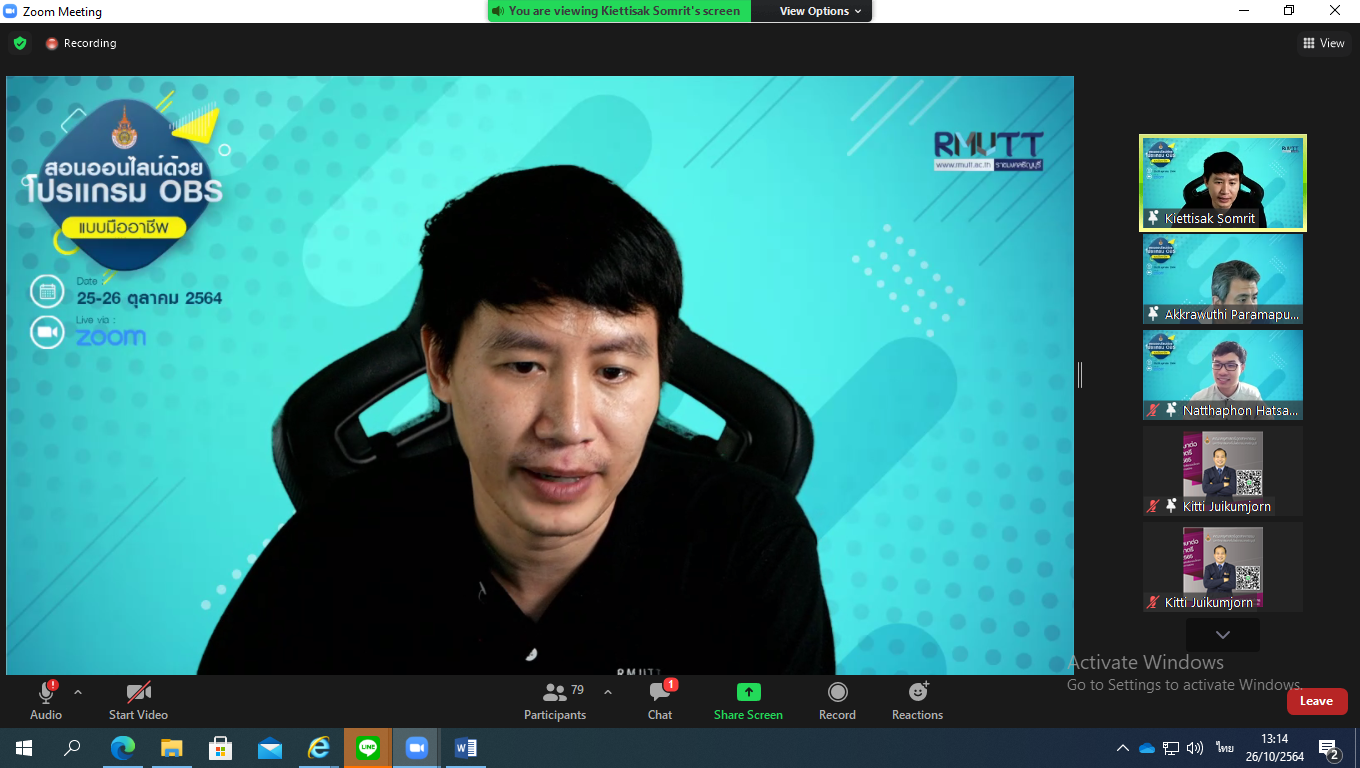Select Akkrawuthi Paramapu video thumbnail

click(x=1223, y=279)
